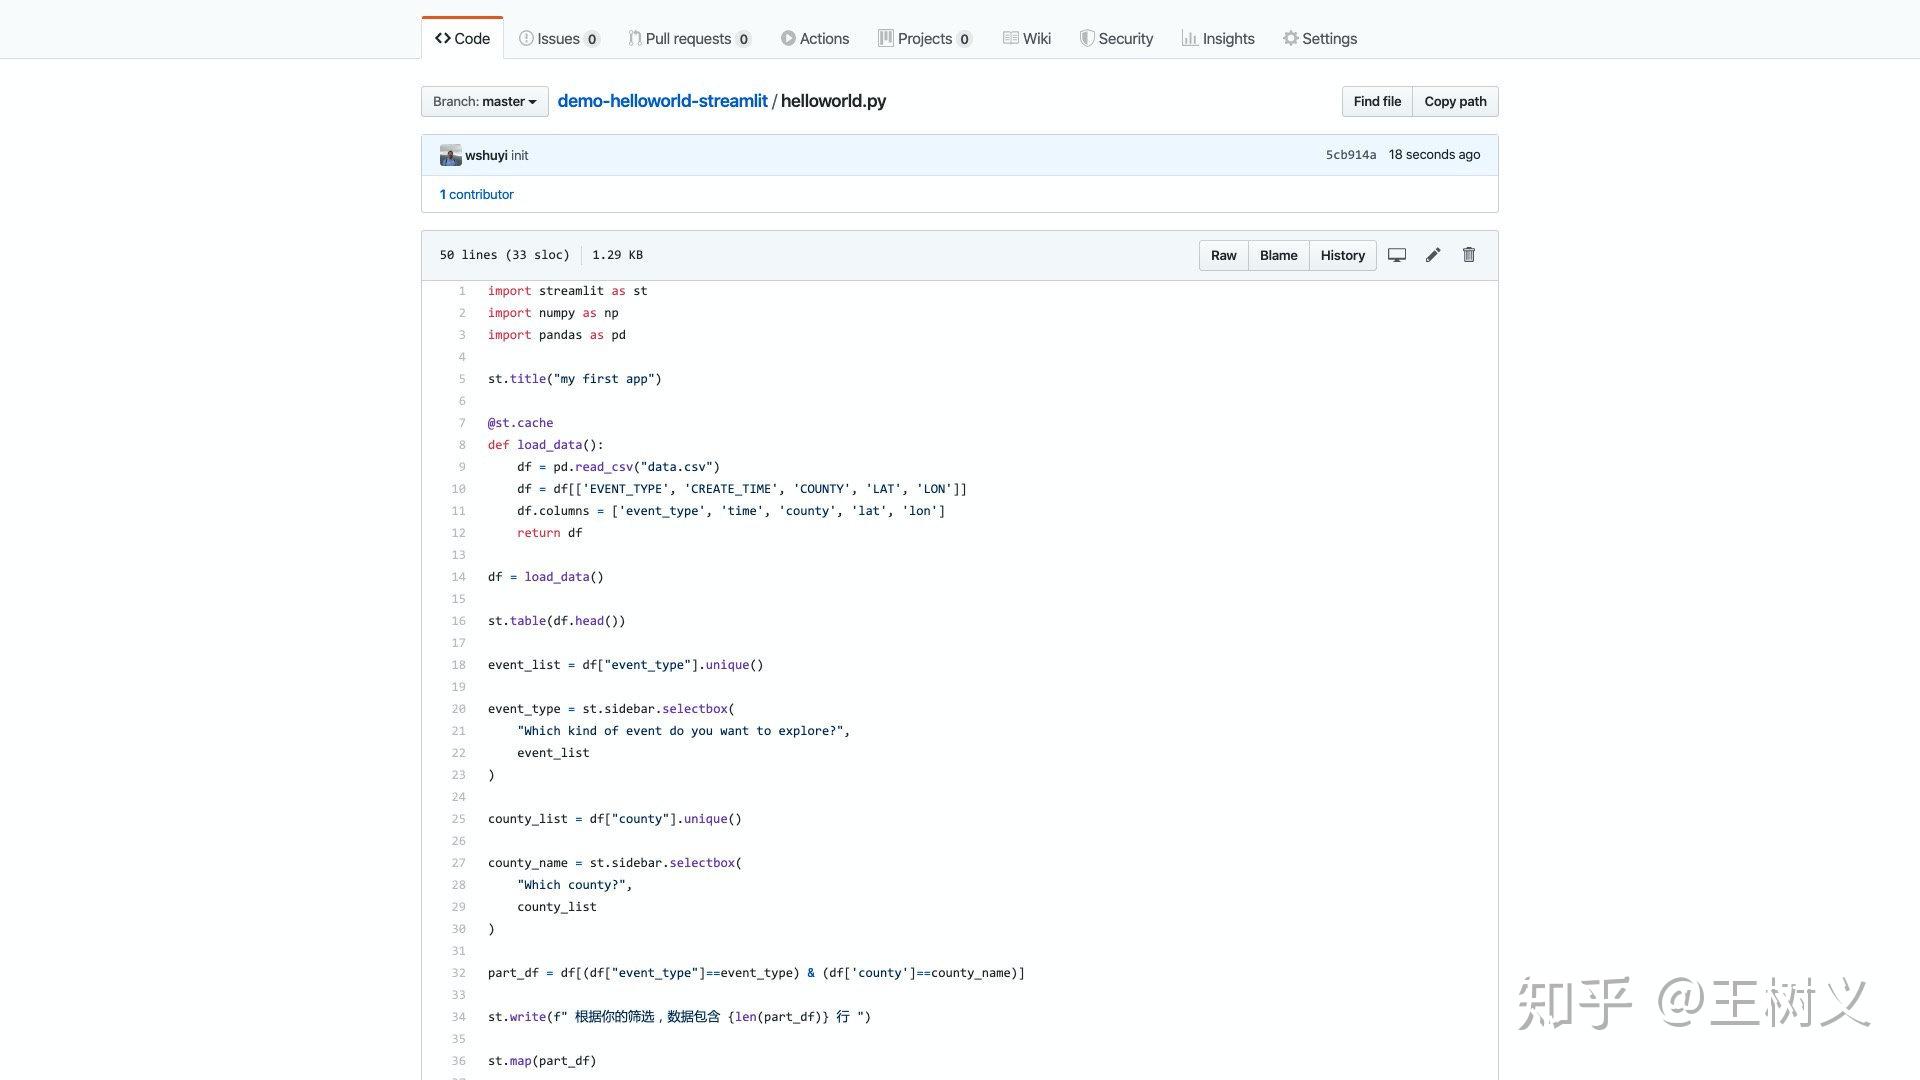Expand the Branch: master dropdown
1920x1080 pixels.
[x=484, y=101]
